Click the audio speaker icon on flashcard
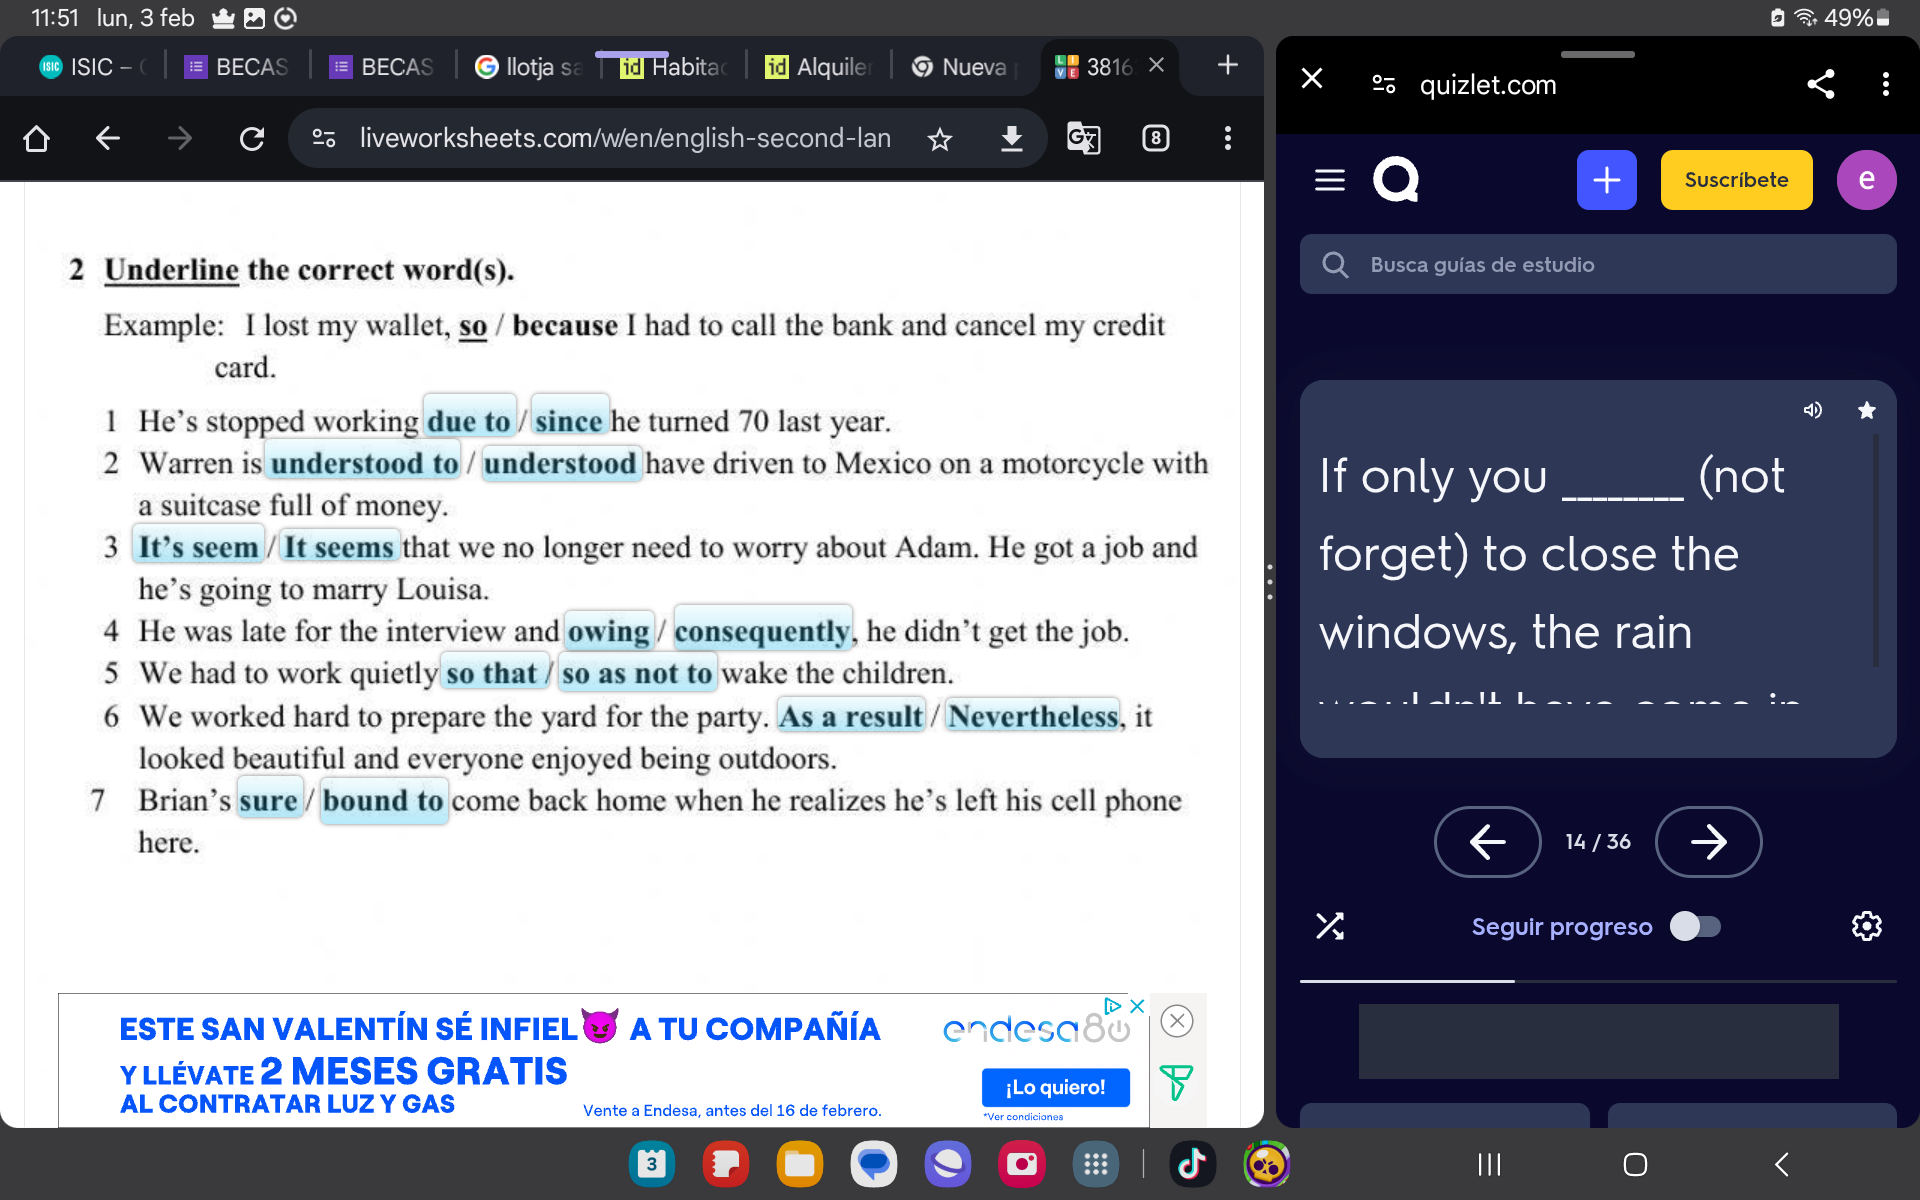 point(1812,409)
